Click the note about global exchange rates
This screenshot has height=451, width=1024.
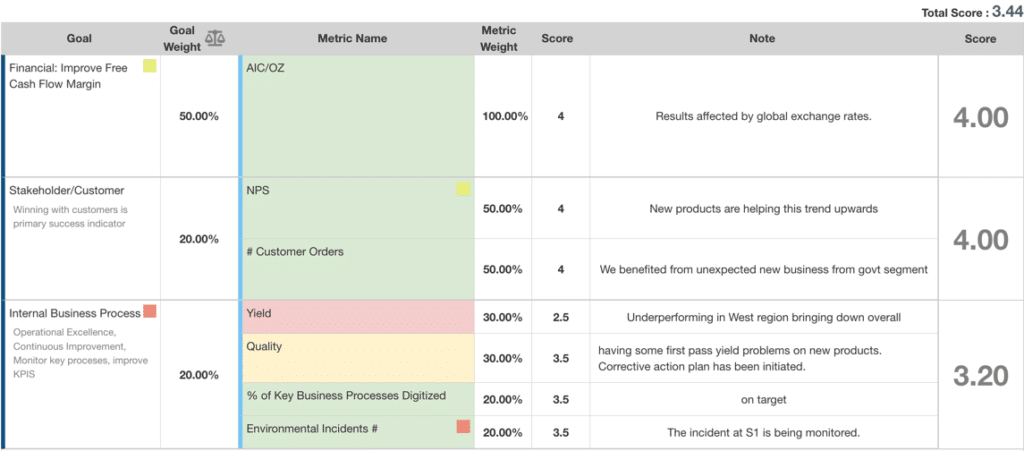point(763,117)
